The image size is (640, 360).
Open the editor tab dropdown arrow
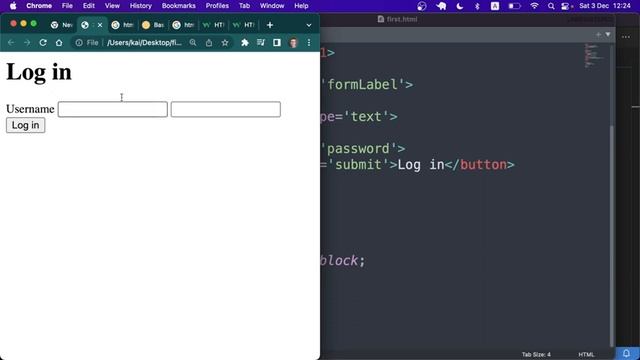[608, 35]
